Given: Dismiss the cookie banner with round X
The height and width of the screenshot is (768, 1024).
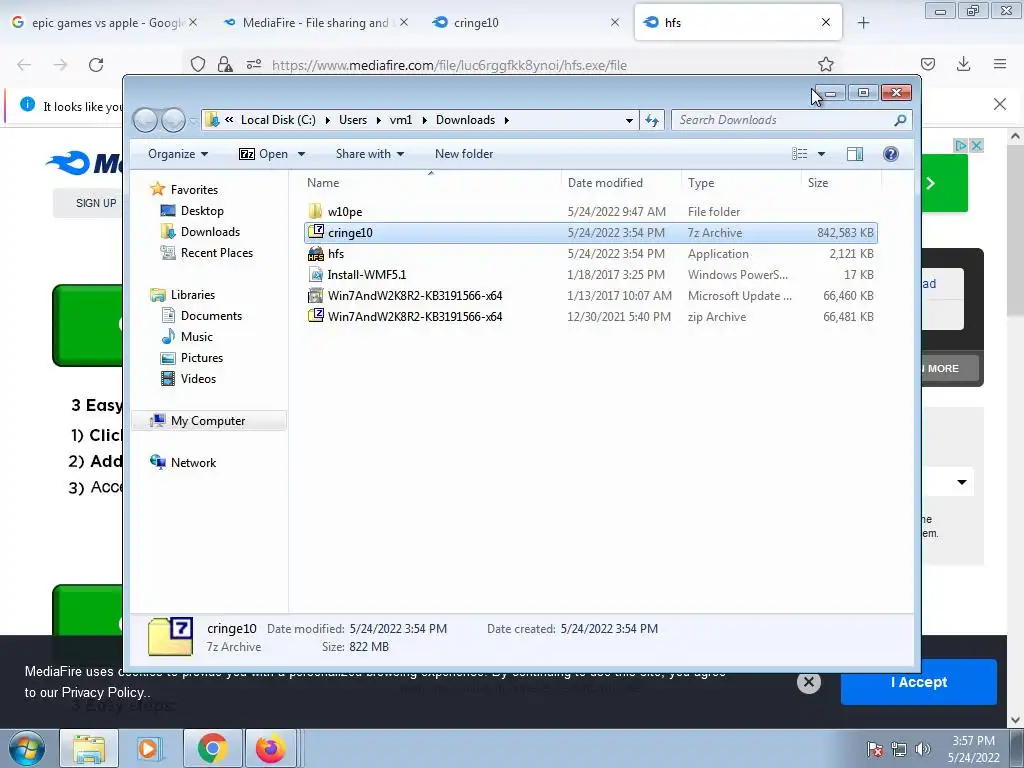Looking at the screenshot, I should [808, 682].
